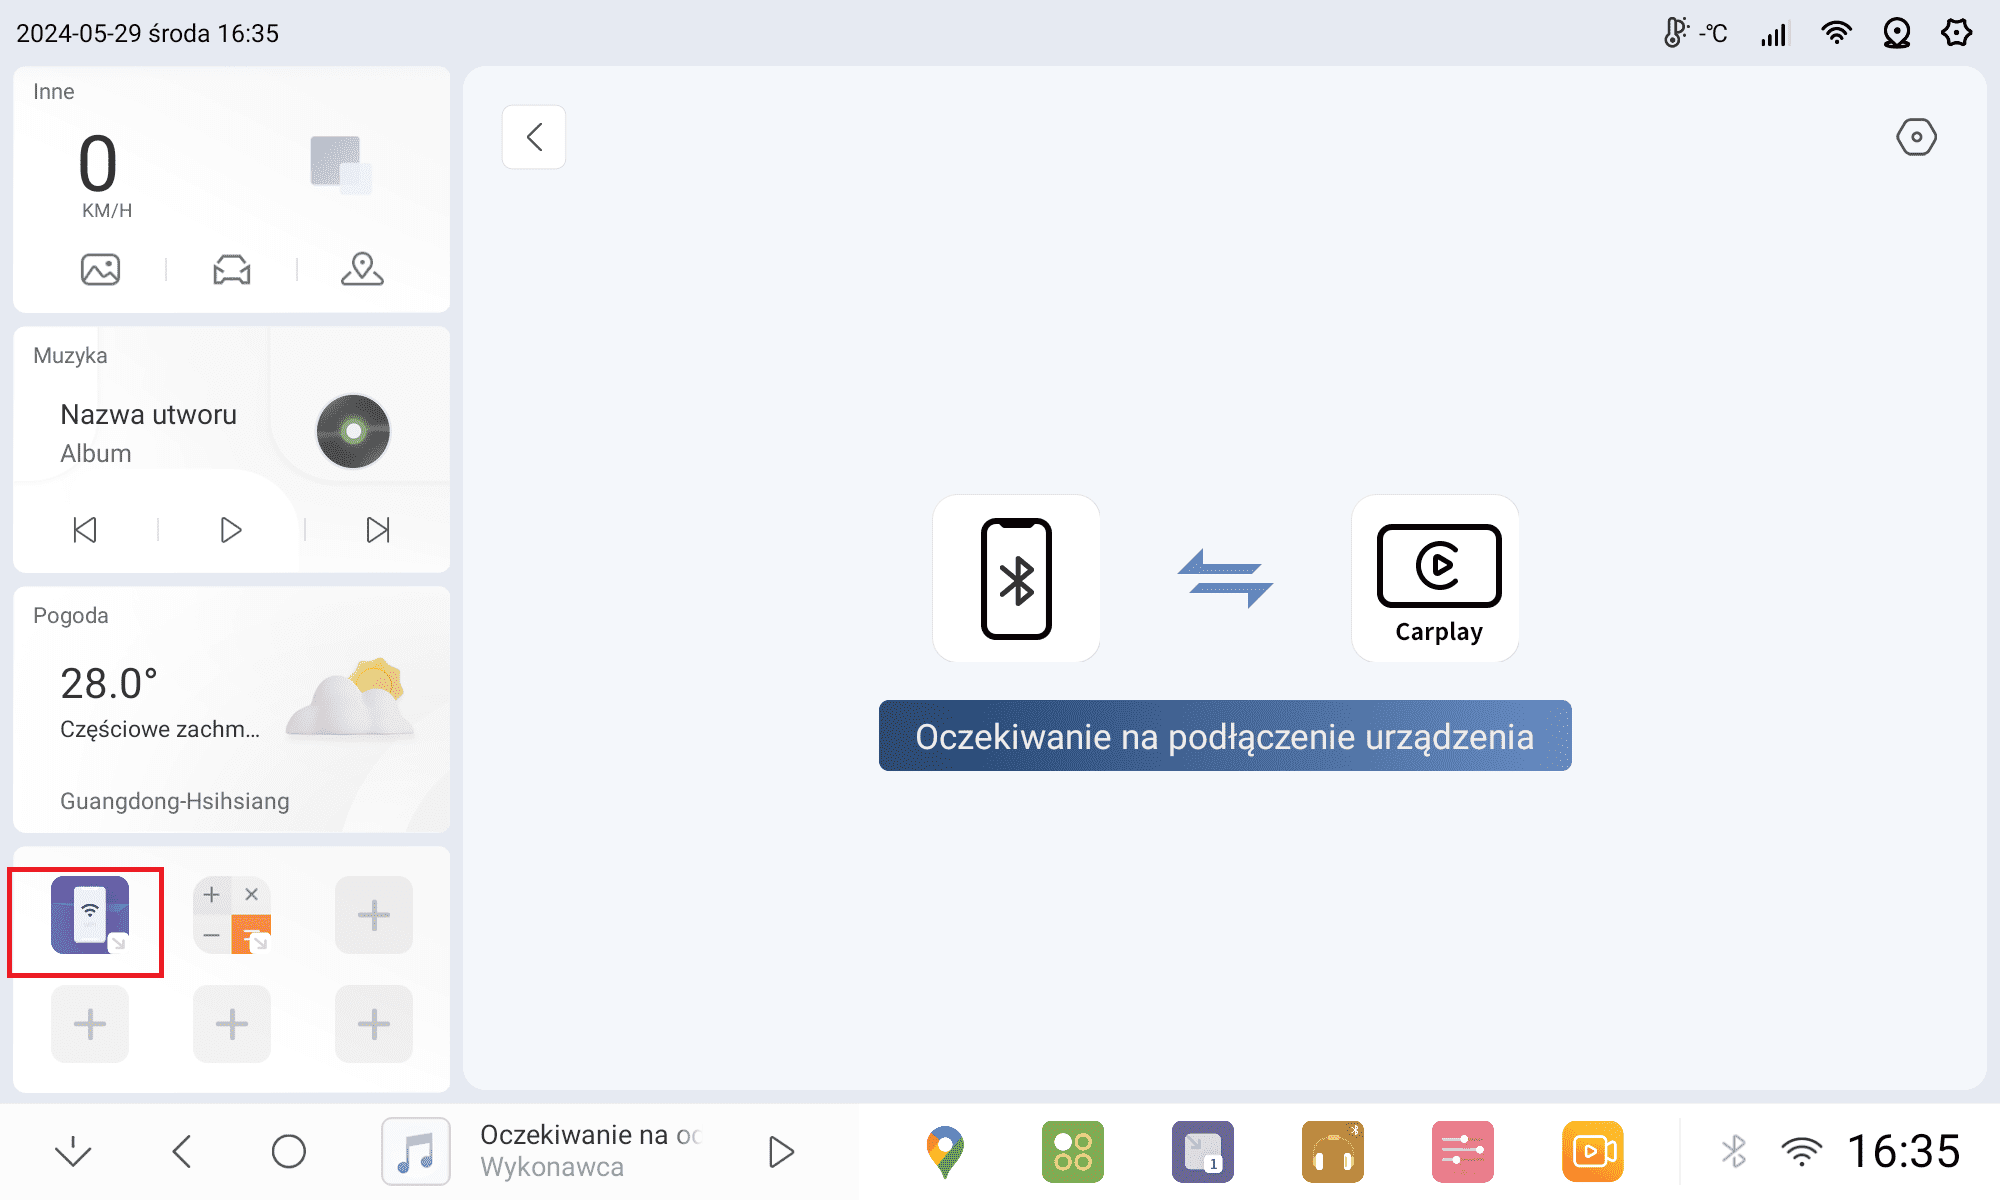Launch the purple phone link shortcut
Image resolution: width=2000 pixels, height=1200 pixels.
click(x=90, y=915)
